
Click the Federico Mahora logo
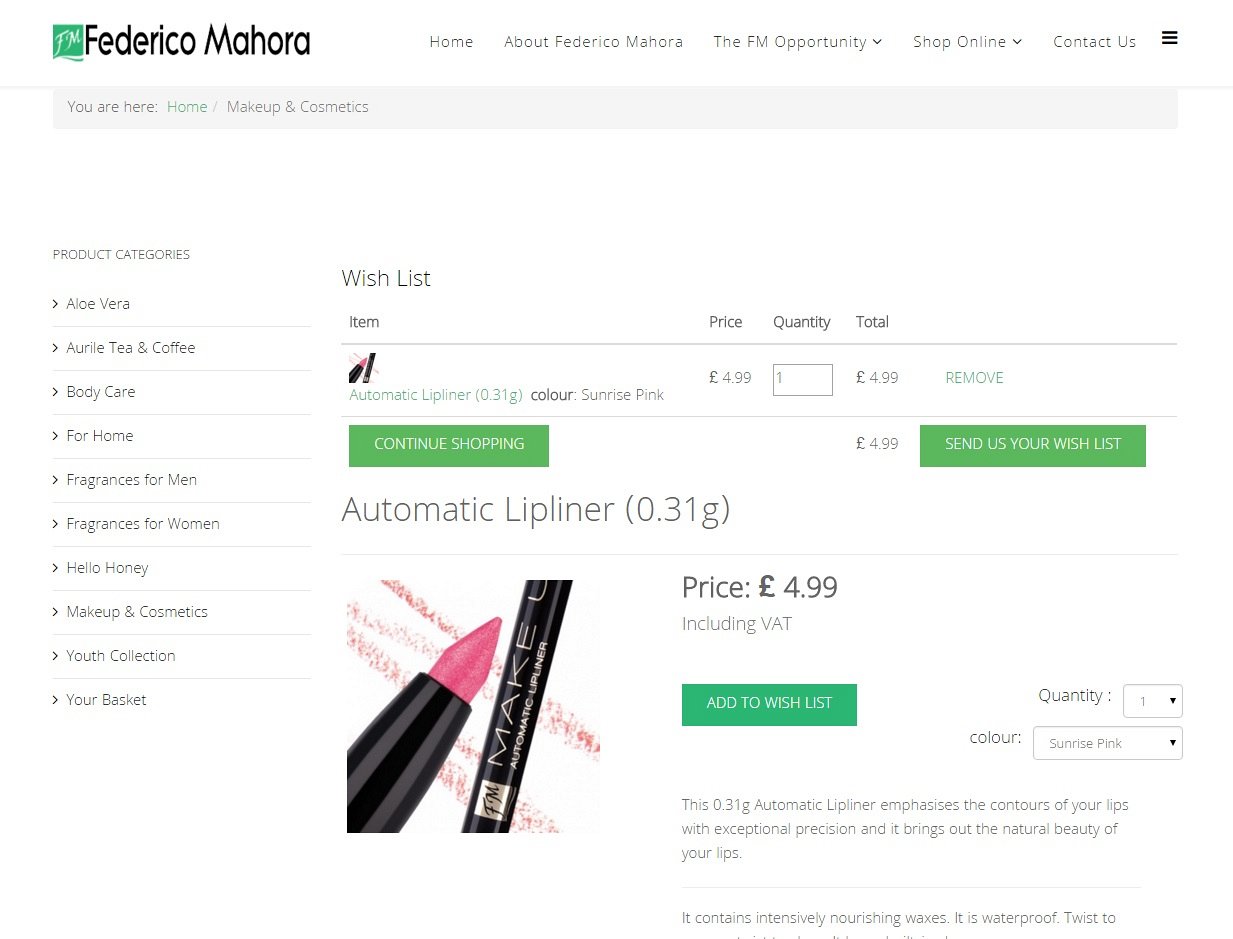tap(181, 42)
